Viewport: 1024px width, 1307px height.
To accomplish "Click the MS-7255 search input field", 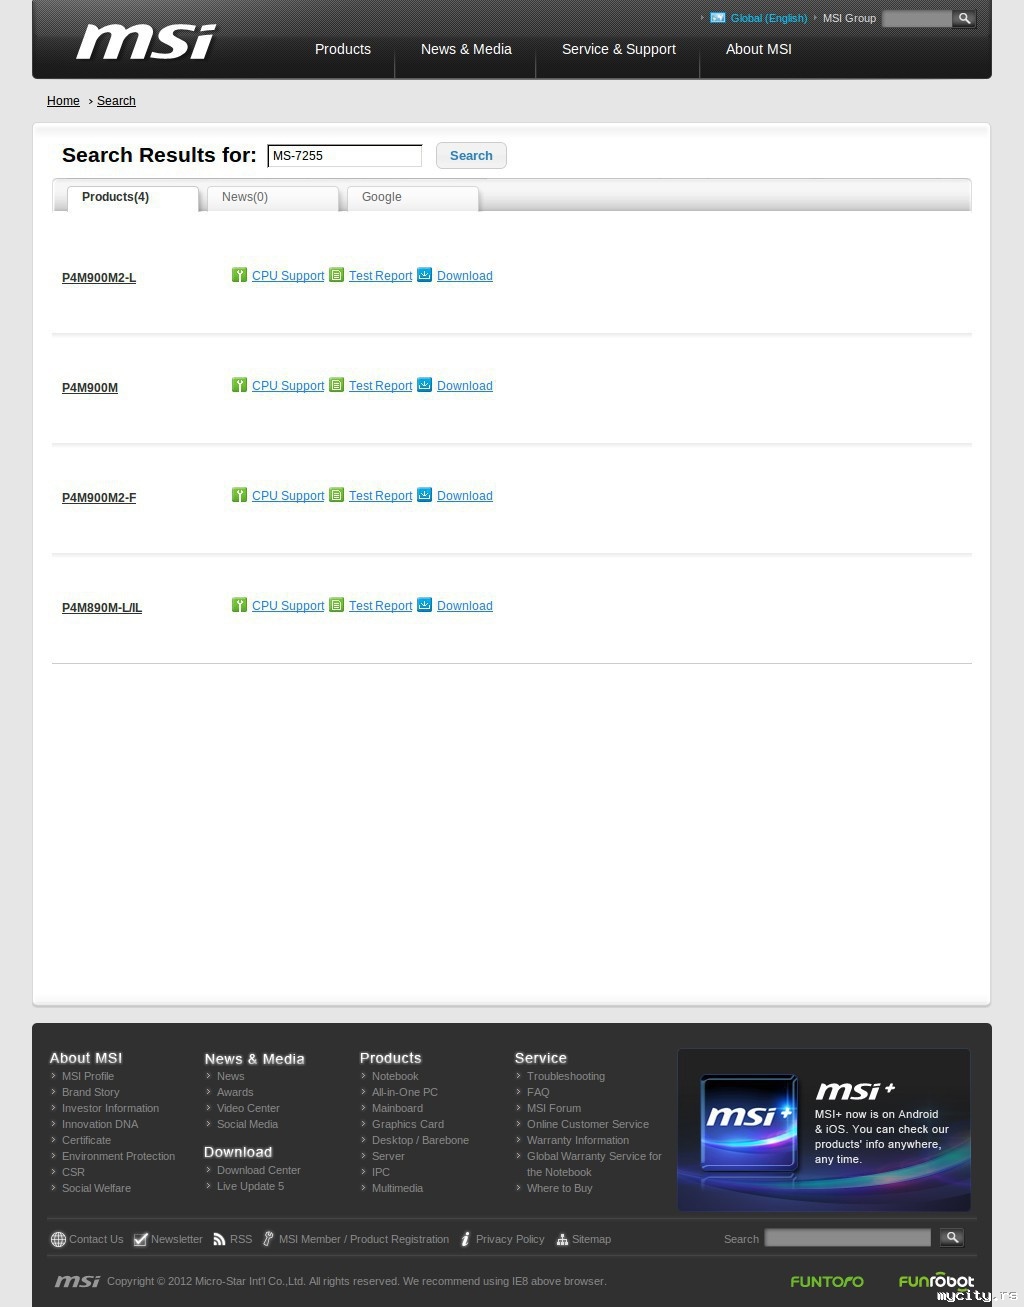I will (x=345, y=156).
